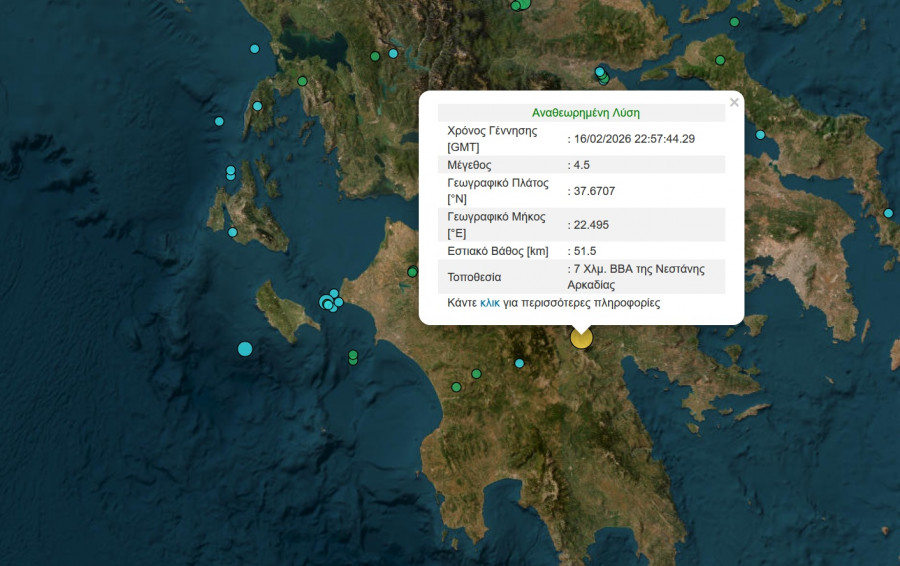Select the cyan marker left of the yellow marker
Viewport: 900px width, 566px height.
point(519,363)
